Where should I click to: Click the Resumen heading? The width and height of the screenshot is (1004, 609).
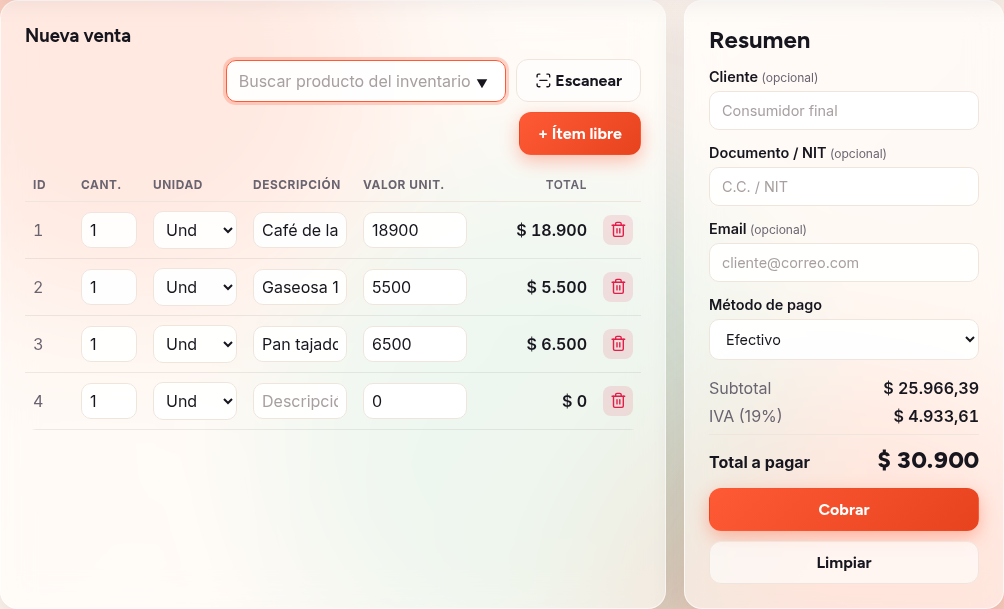tap(759, 40)
